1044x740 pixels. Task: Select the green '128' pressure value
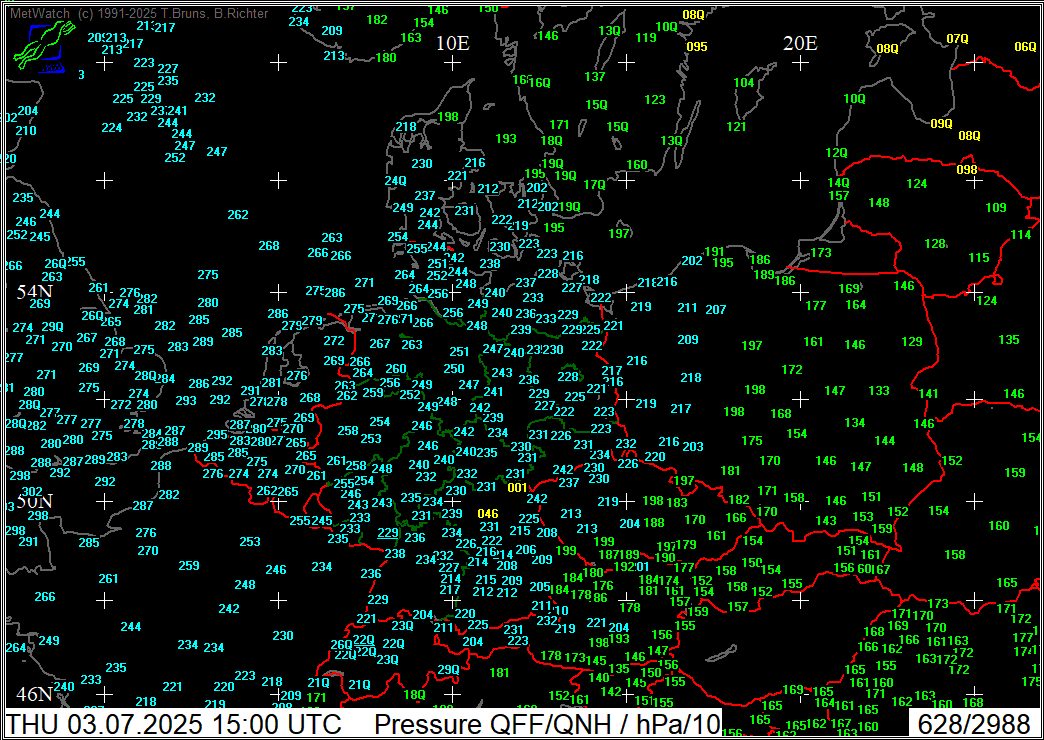coord(935,244)
